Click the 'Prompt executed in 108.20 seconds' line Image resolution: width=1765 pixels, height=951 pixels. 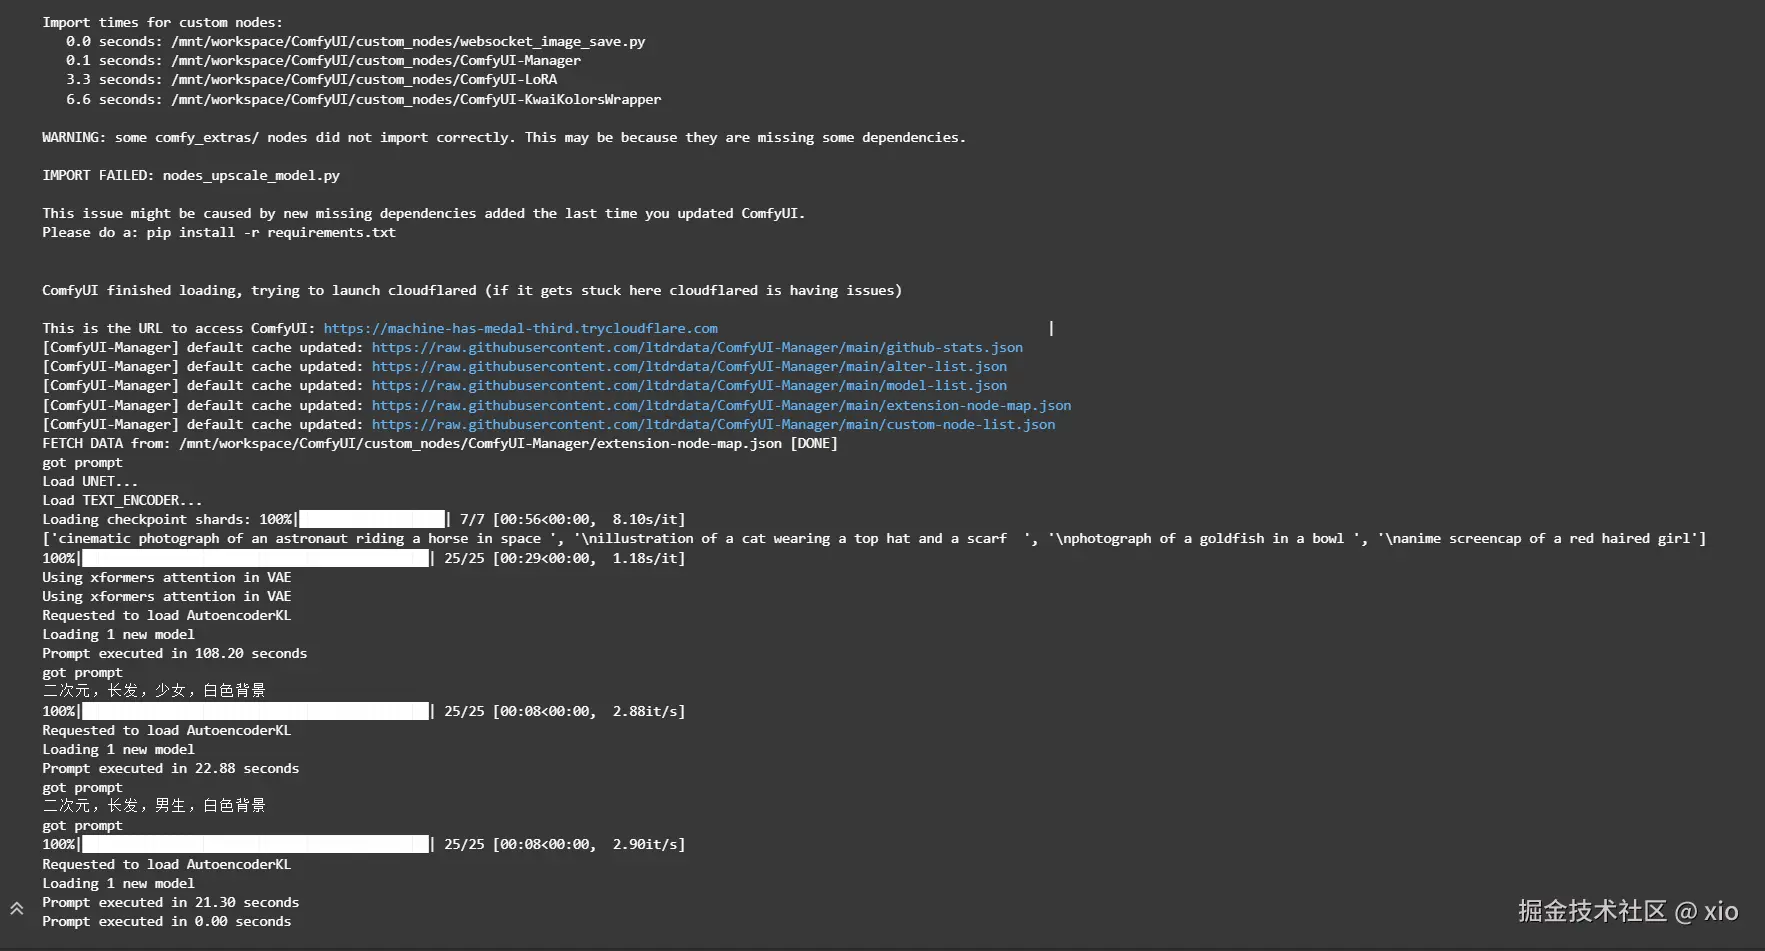point(175,653)
